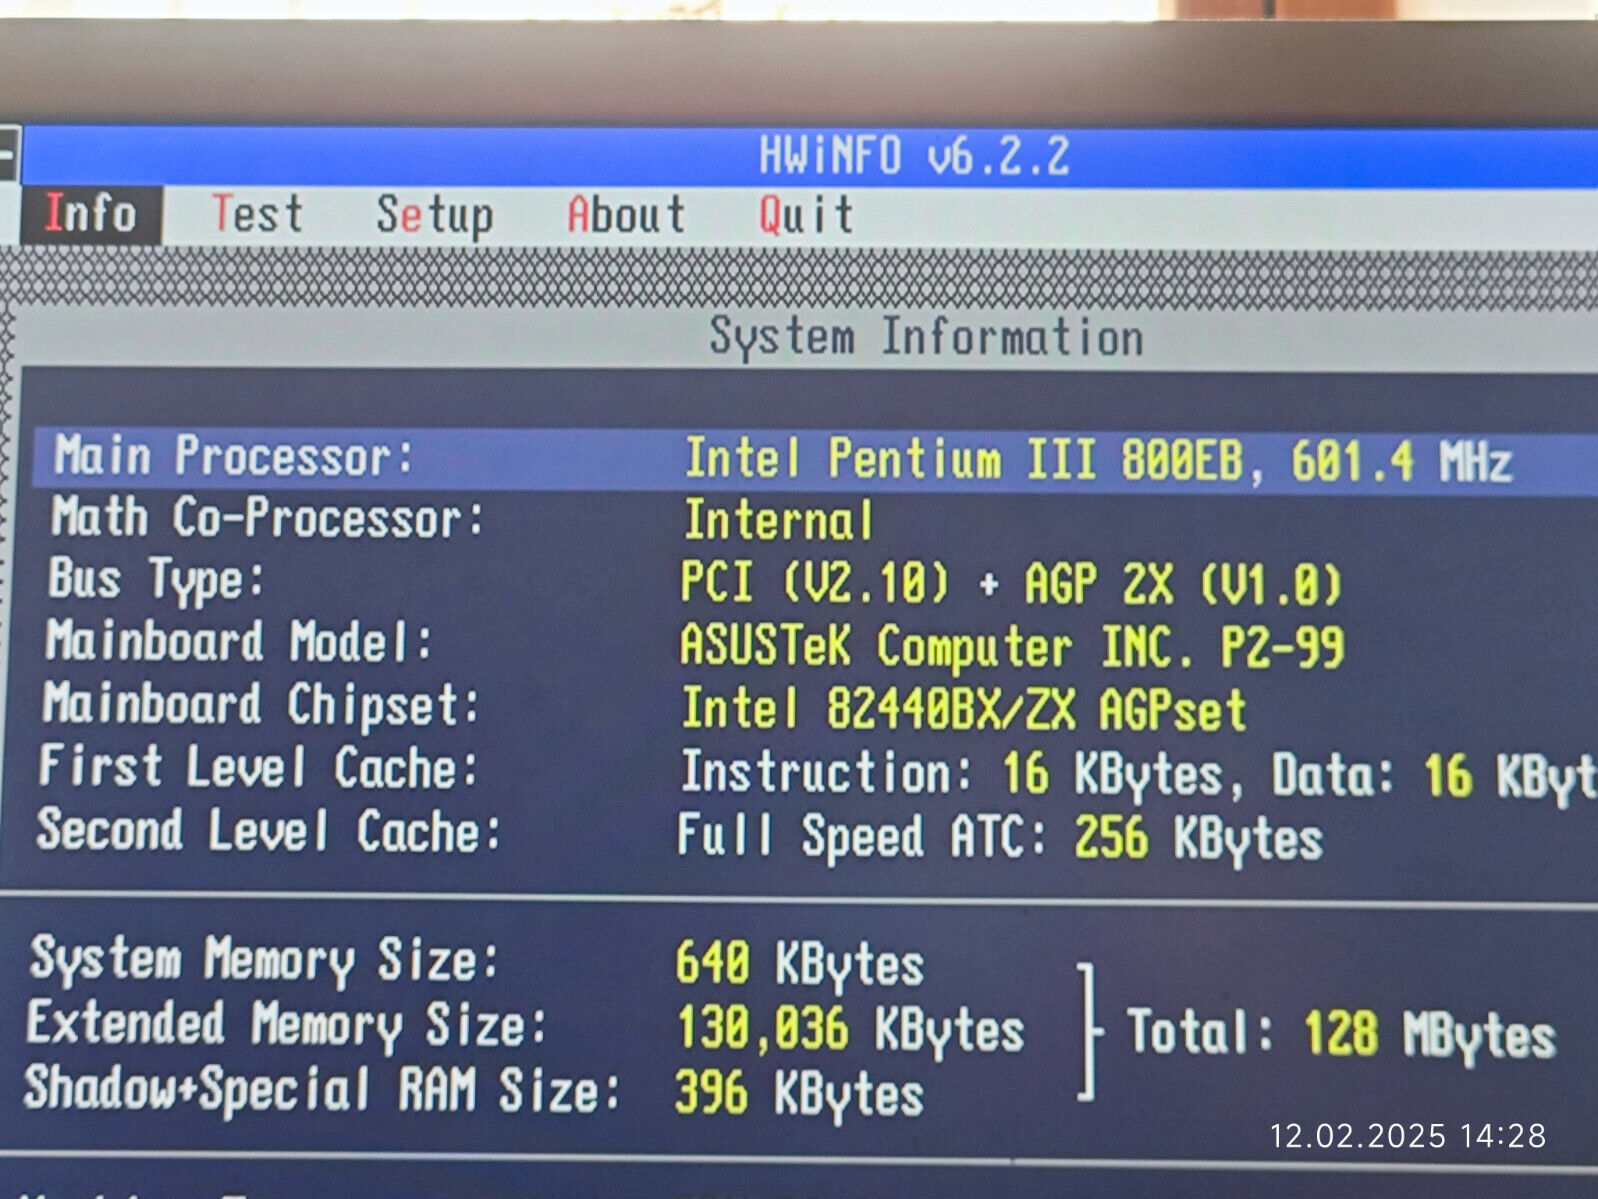Click the Second Level Cache label
The image size is (1598, 1199).
[268, 831]
